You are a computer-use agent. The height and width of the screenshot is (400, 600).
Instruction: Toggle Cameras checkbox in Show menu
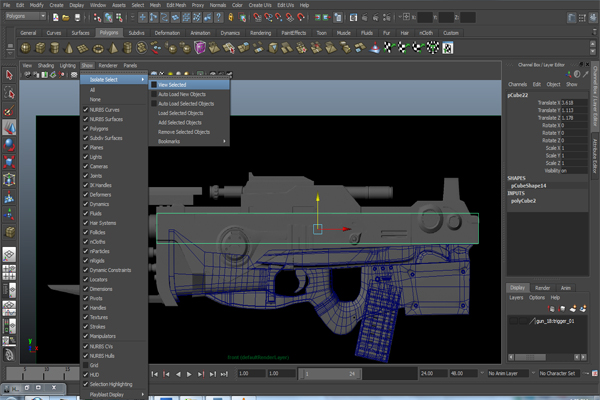(86, 166)
